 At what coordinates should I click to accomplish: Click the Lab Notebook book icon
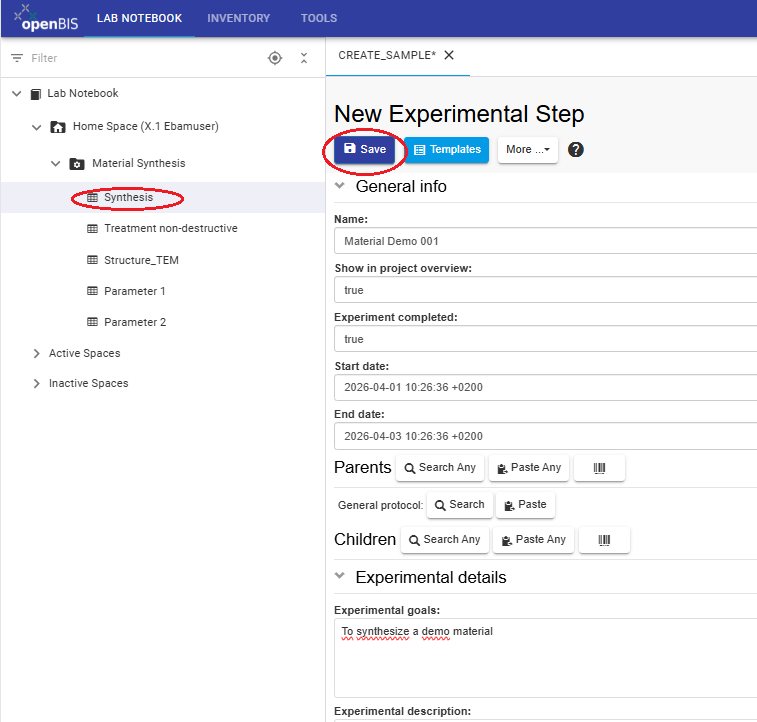pos(35,94)
